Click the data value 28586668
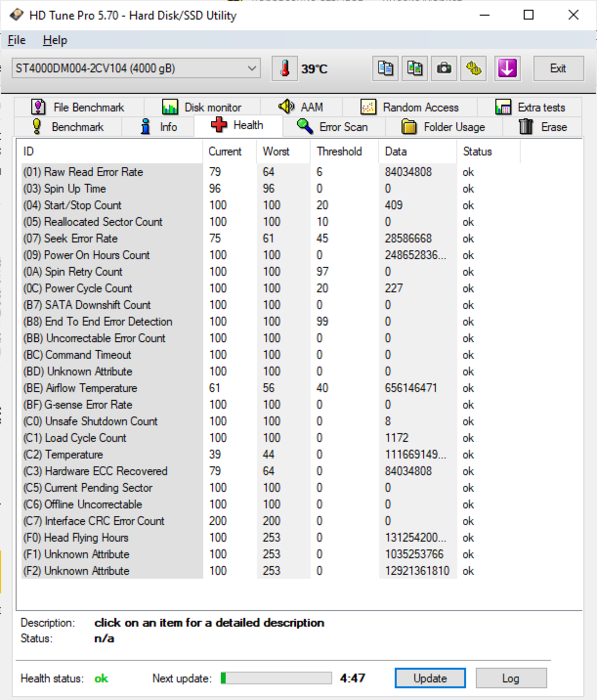The image size is (597, 700). (x=408, y=238)
